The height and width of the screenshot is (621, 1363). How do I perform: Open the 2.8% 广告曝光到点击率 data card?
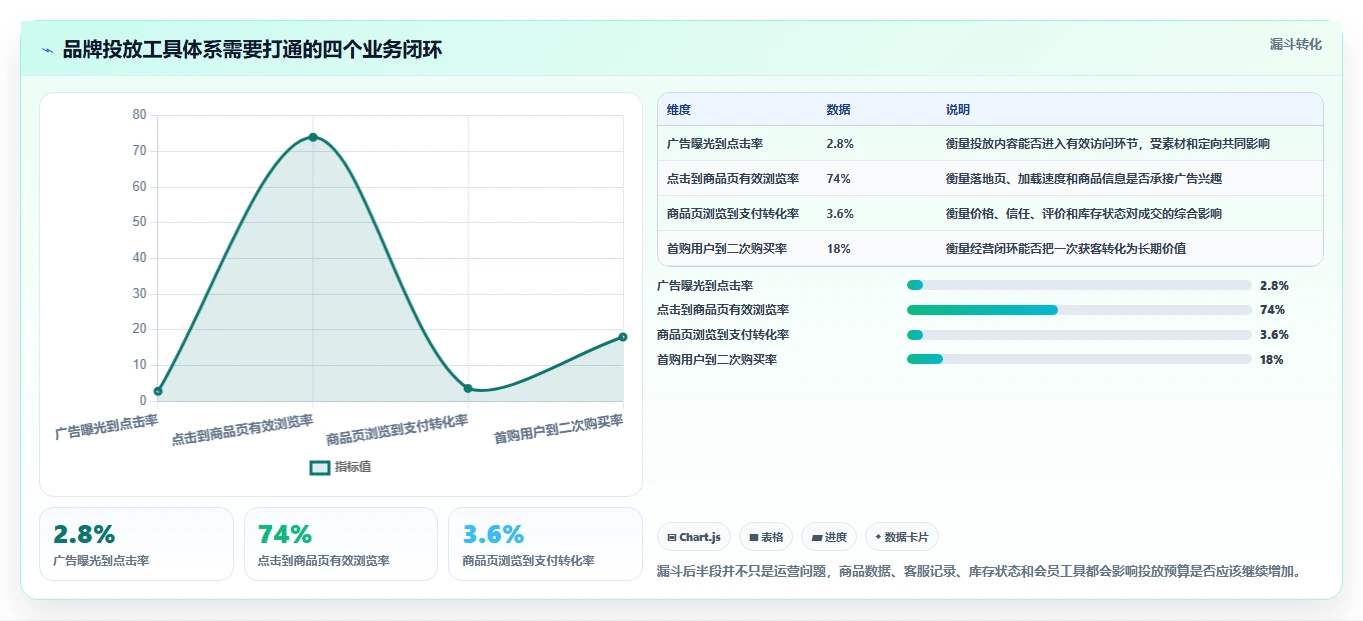[136, 544]
